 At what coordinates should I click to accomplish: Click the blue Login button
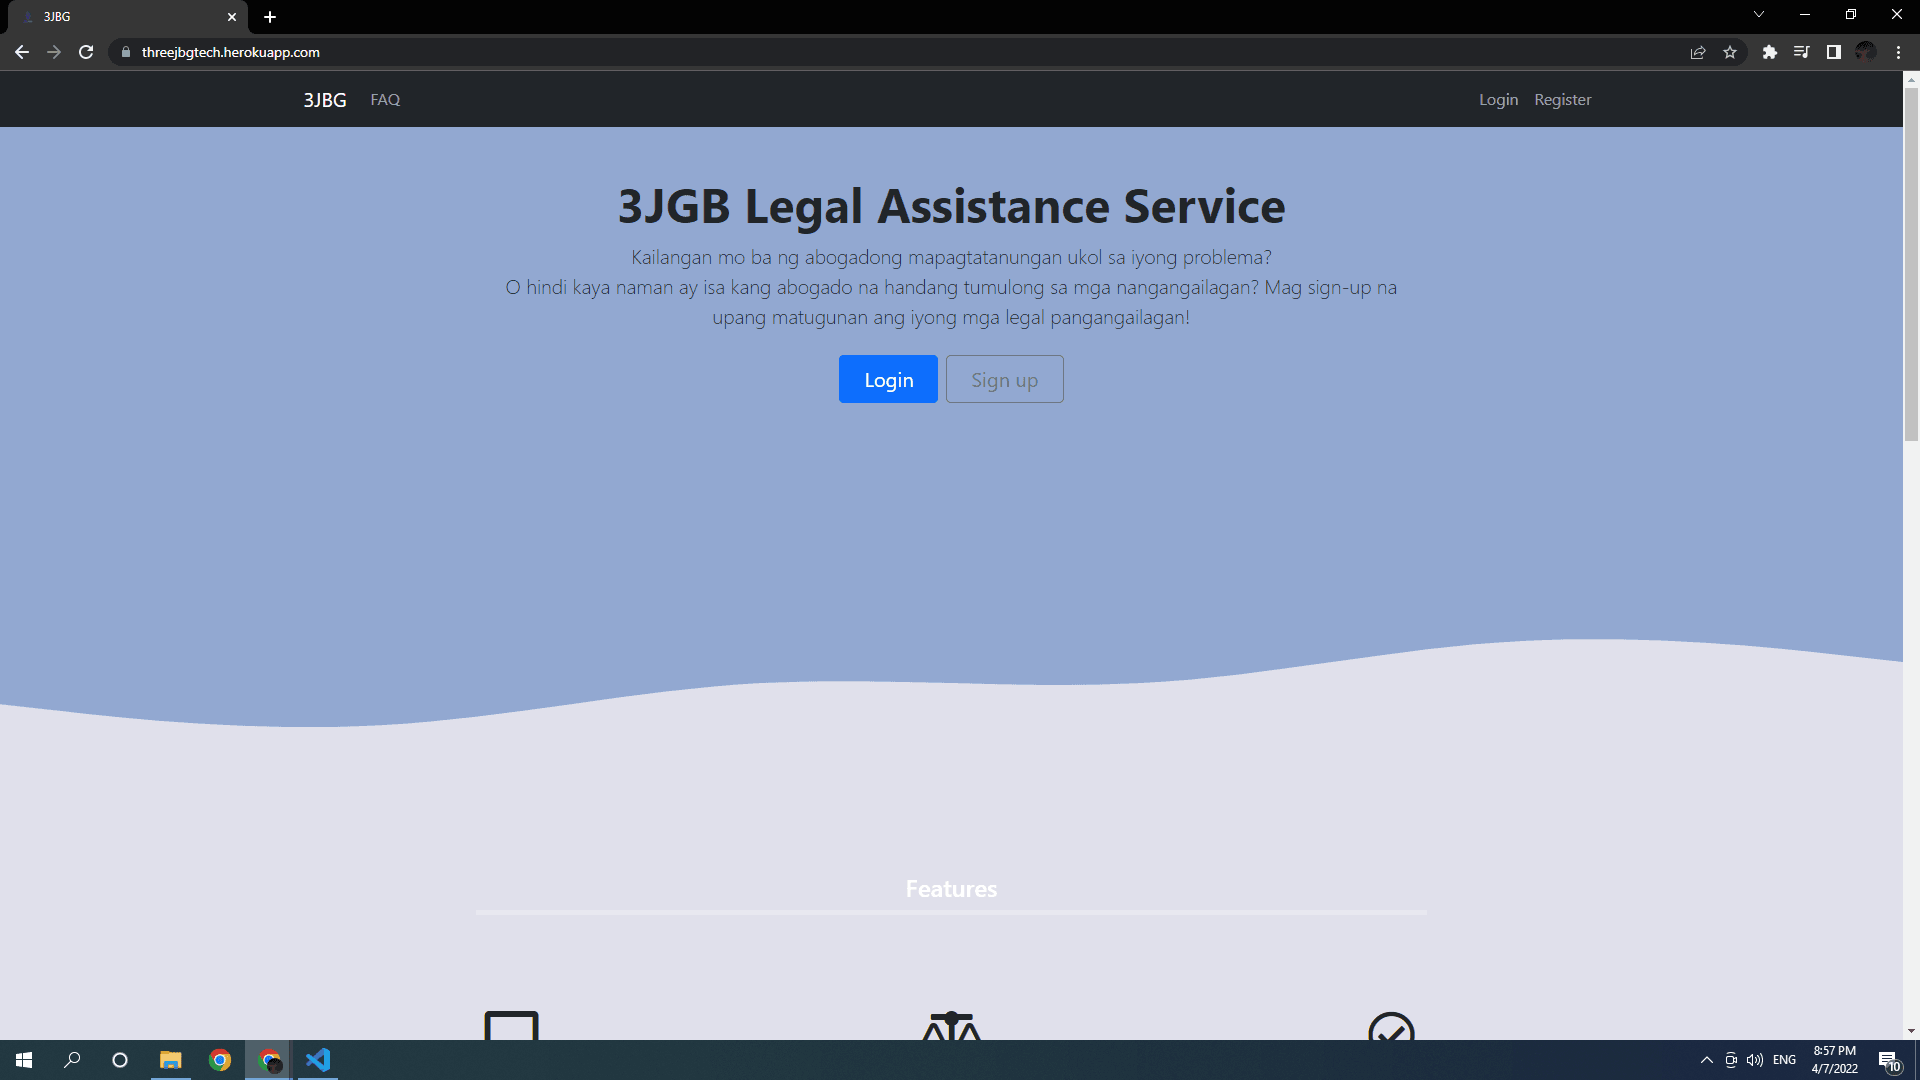click(x=888, y=379)
